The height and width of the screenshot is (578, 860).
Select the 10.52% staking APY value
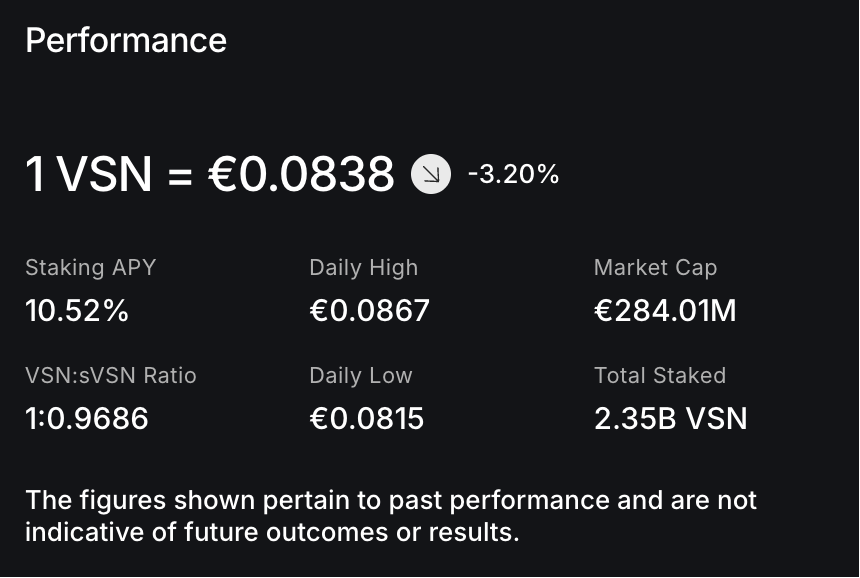(x=77, y=311)
